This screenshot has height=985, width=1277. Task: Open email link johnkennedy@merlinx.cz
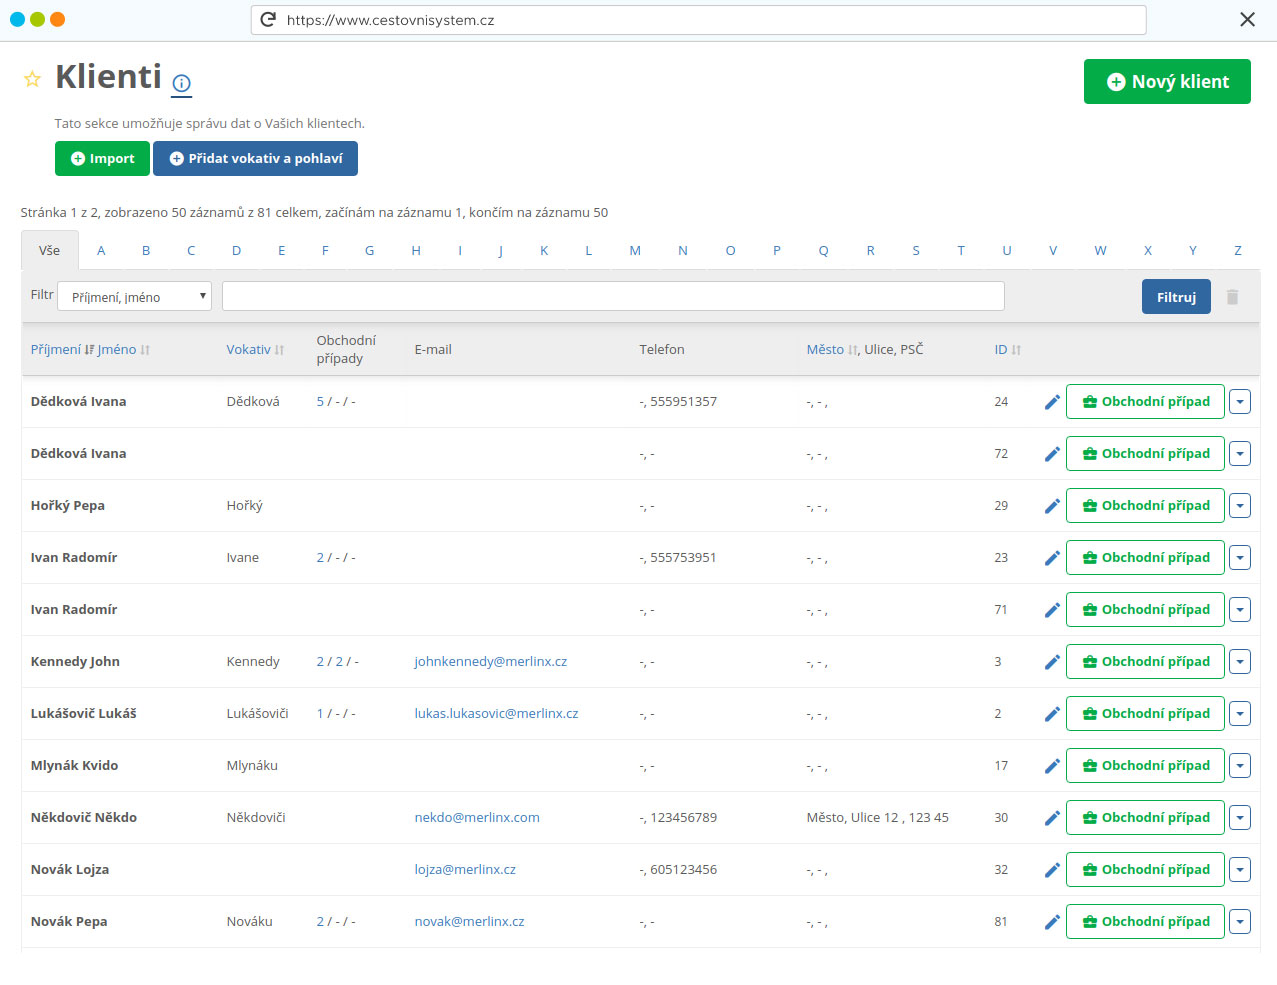tap(491, 662)
